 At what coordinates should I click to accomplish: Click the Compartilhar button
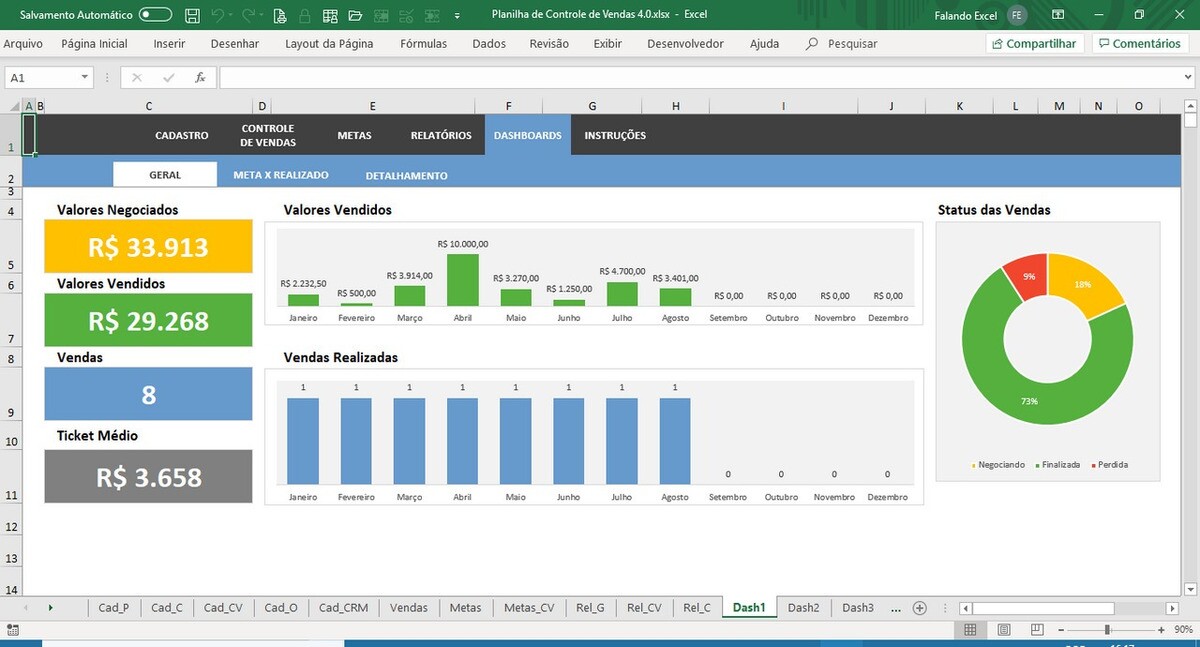1034,44
